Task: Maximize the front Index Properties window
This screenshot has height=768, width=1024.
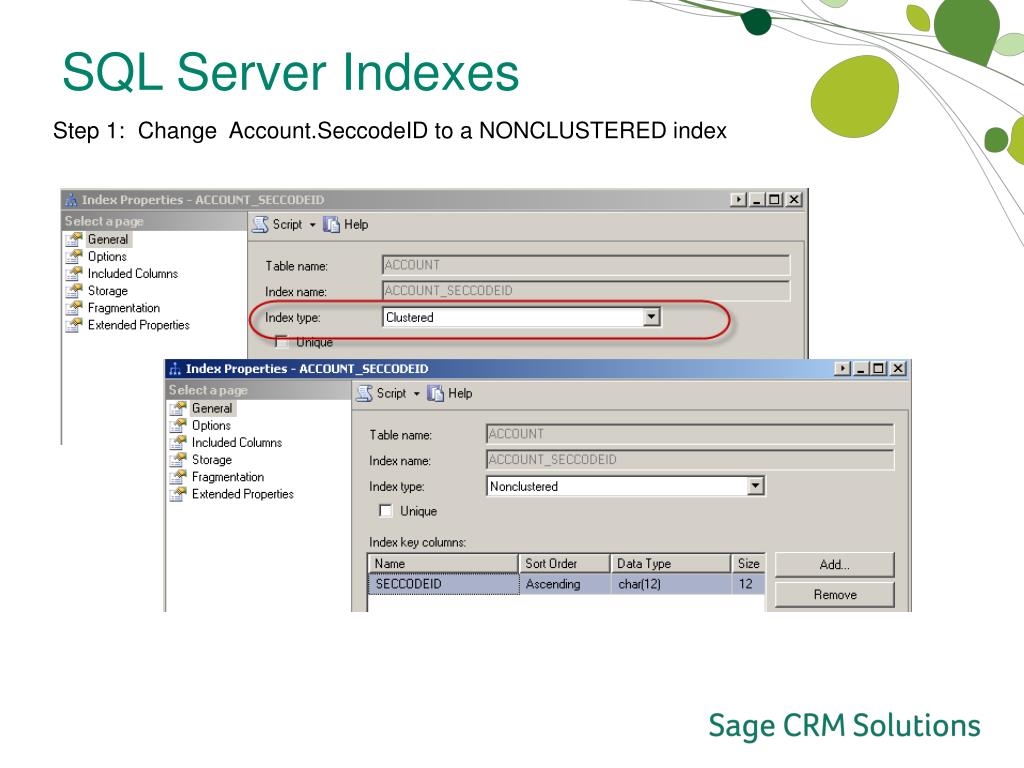Action: click(879, 368)
